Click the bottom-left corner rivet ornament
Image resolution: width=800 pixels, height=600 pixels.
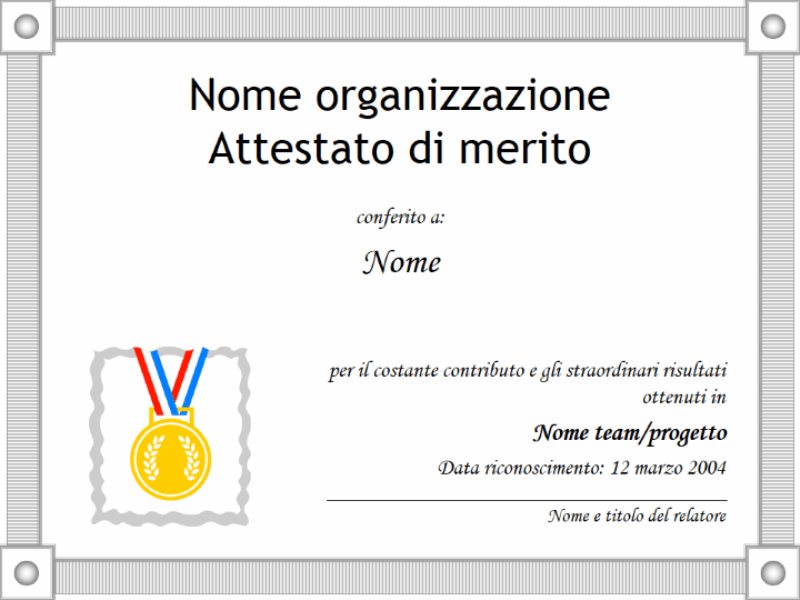point(27,573)
